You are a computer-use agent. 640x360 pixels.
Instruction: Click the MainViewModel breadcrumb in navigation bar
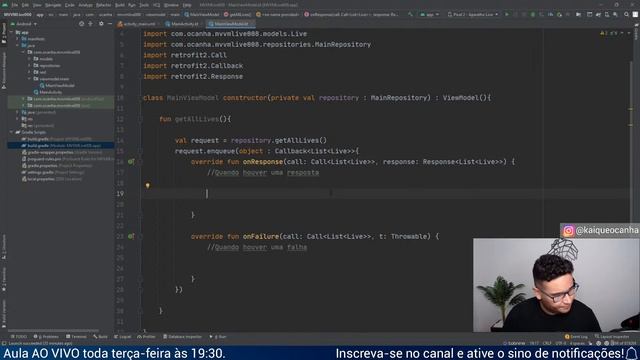202,15
